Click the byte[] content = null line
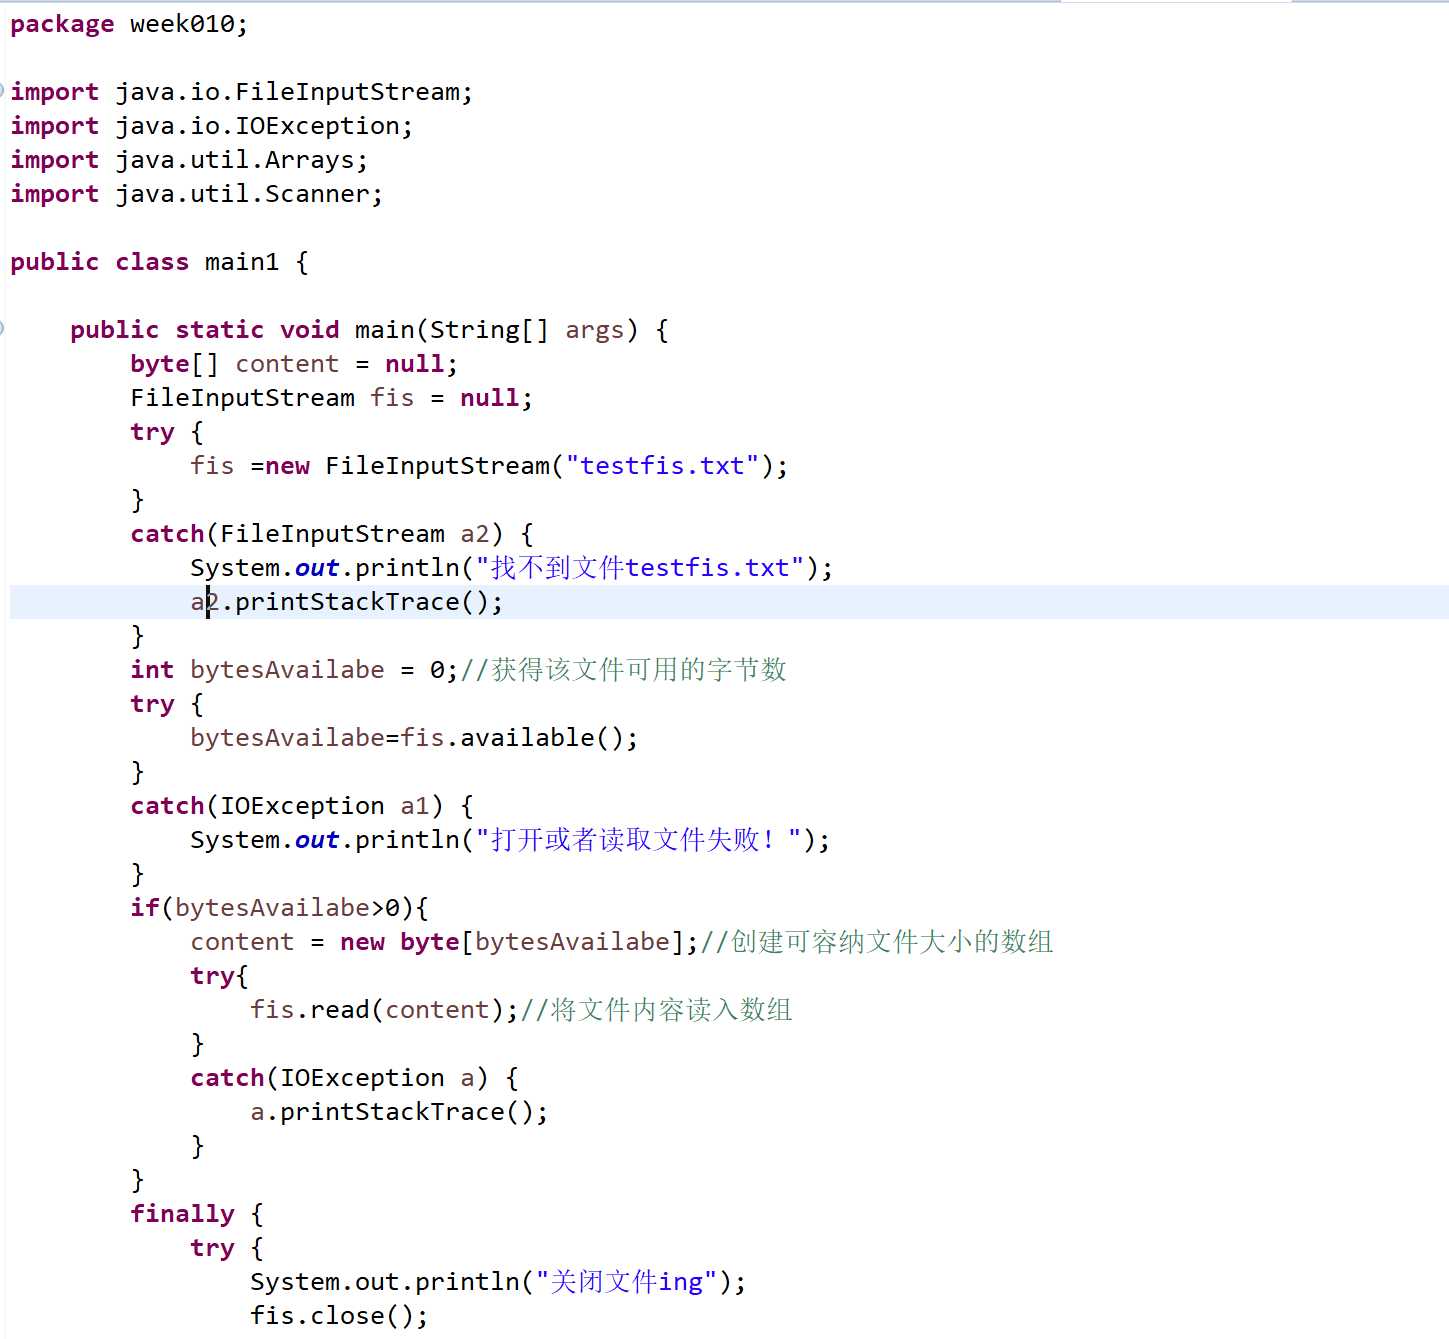This screenshot has height=1339, width=1449. click(294, 364)
